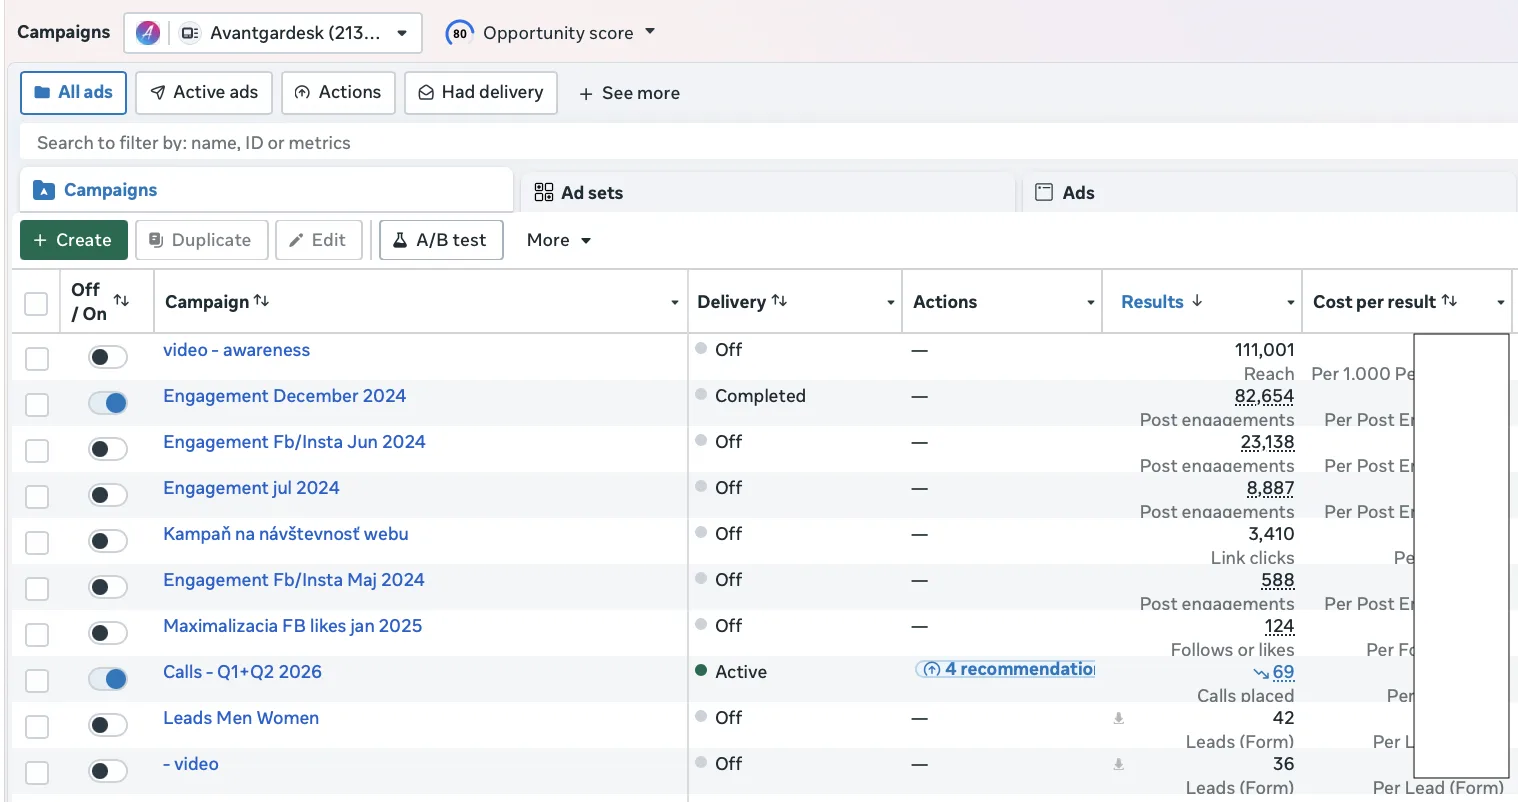Click the Results column header
This screenshot has height=802, width=1518.
[x=1152, y=301]
